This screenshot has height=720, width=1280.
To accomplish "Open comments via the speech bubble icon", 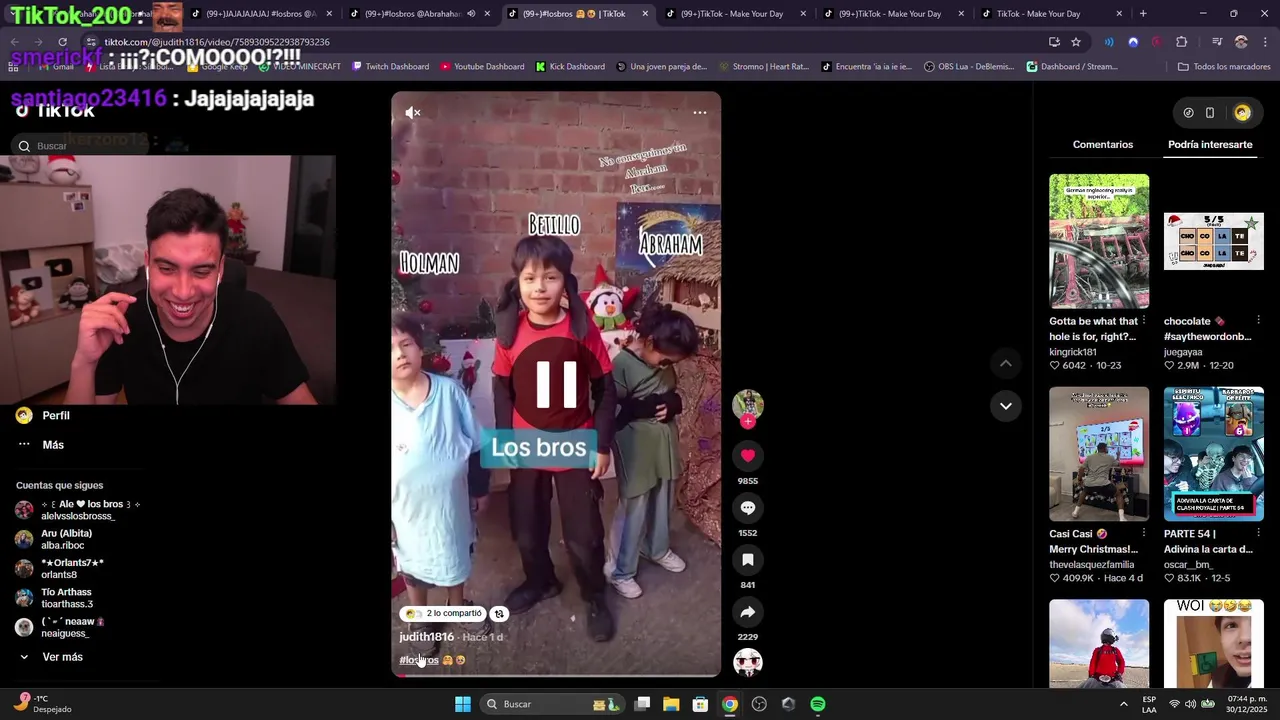I will (x=748, y=508).
